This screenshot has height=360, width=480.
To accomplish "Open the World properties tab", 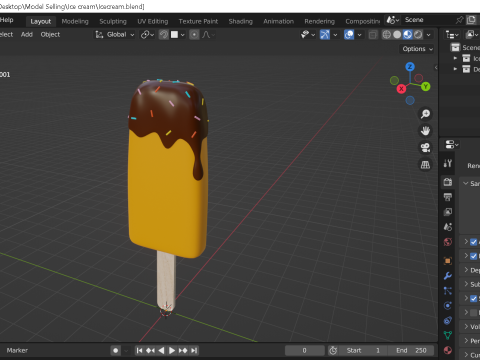I will click(448, 242).
